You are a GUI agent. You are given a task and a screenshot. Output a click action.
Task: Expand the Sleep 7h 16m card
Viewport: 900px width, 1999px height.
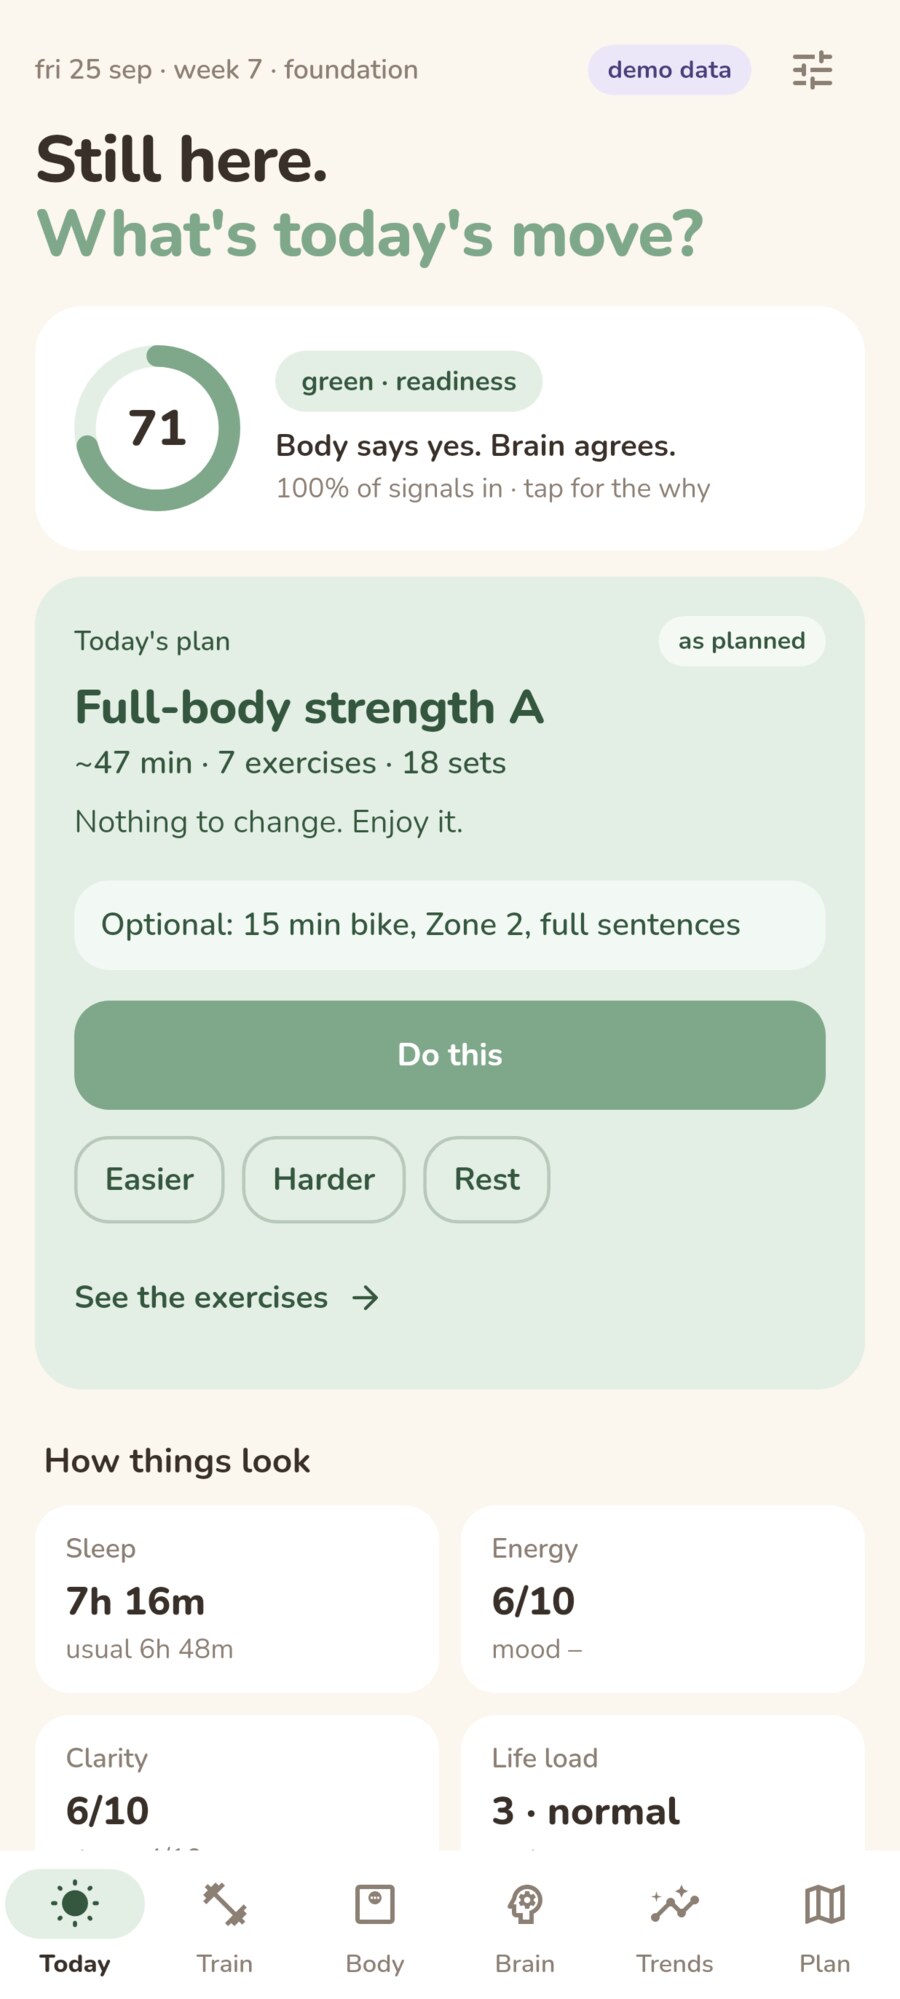pos(237,1598)
